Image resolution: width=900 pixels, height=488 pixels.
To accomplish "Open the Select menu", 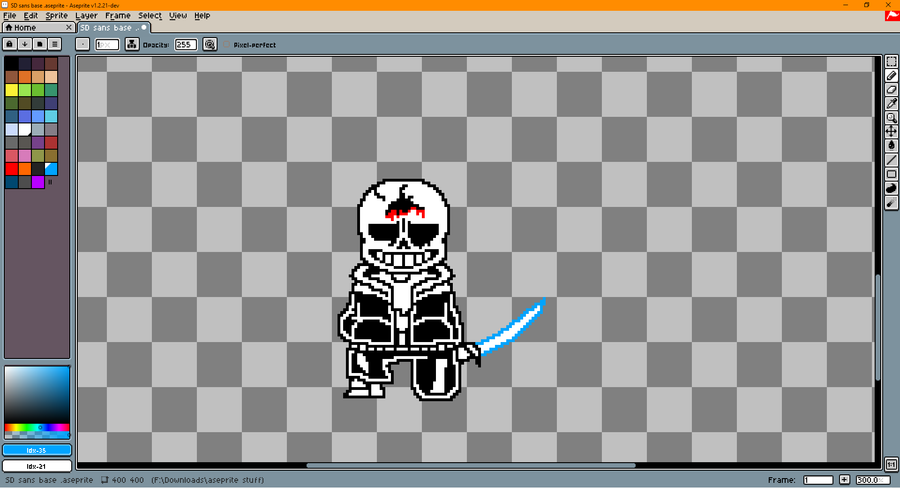I will pyautogui.click(x=150, y=16).
